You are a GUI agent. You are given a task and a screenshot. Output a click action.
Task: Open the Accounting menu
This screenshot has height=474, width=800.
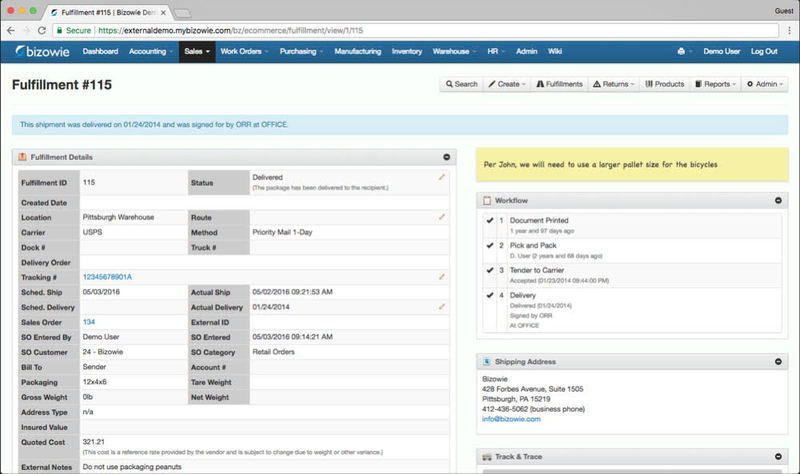[x=146, y=51]
